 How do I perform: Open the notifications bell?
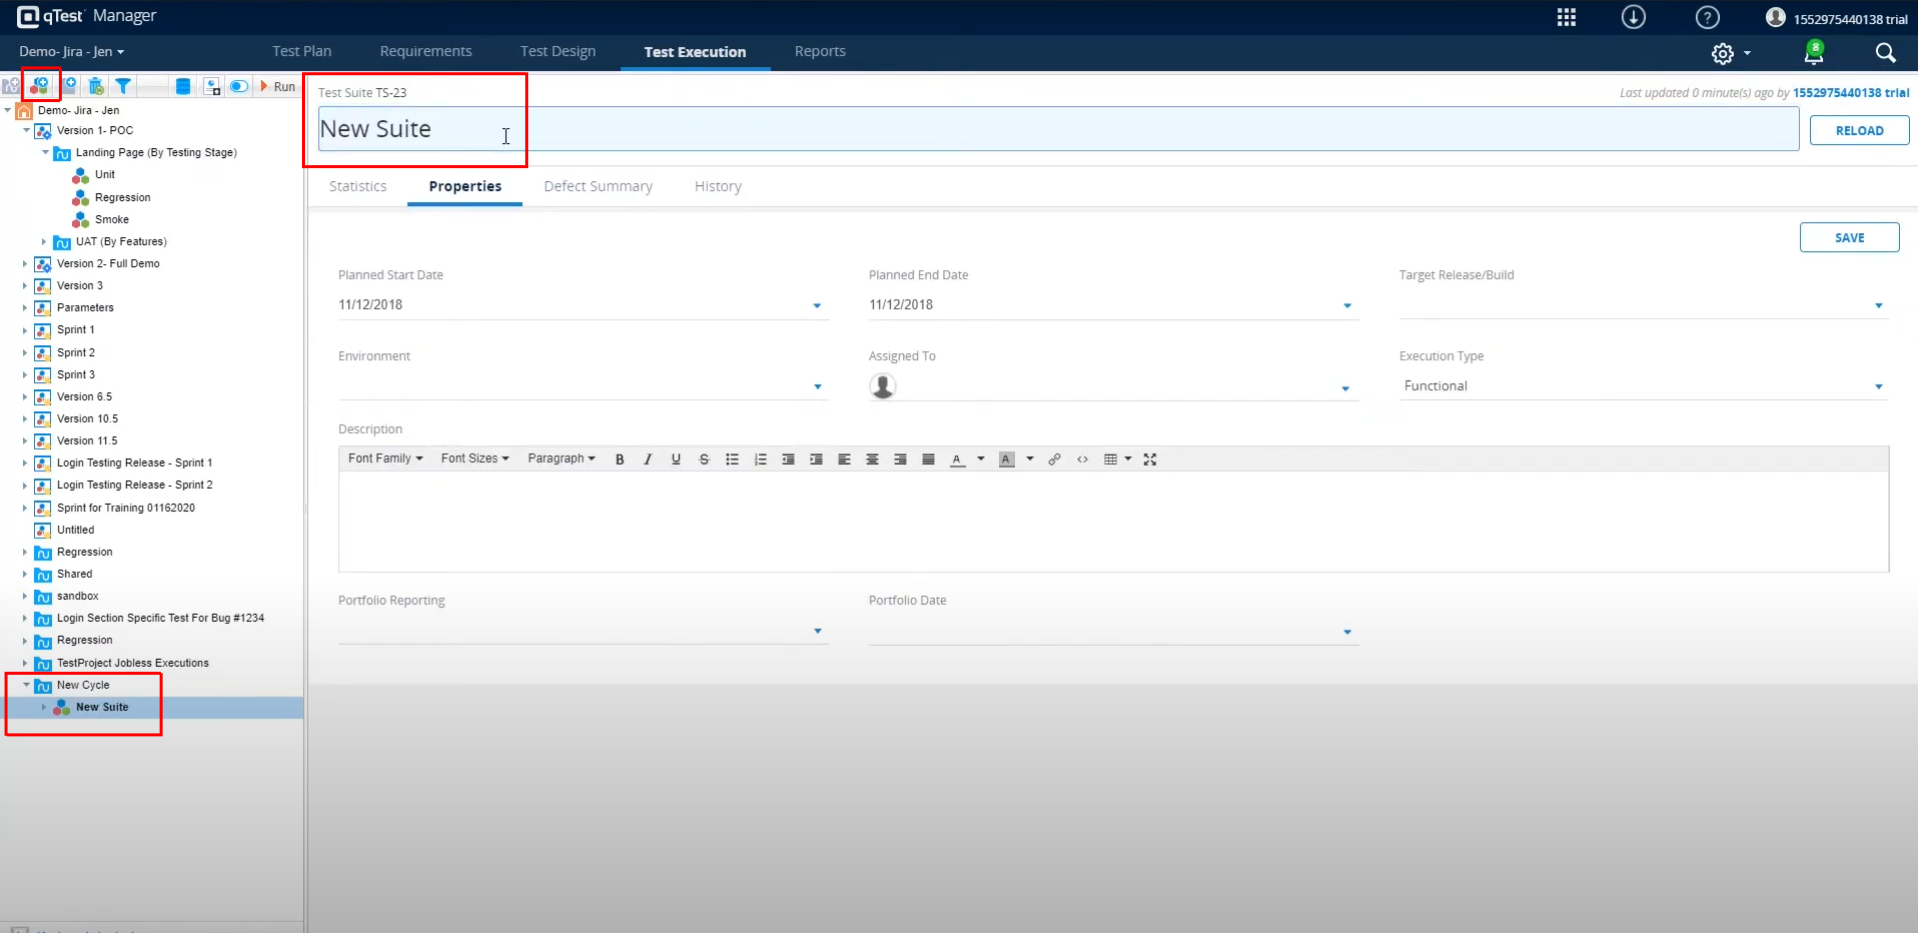1813,53
